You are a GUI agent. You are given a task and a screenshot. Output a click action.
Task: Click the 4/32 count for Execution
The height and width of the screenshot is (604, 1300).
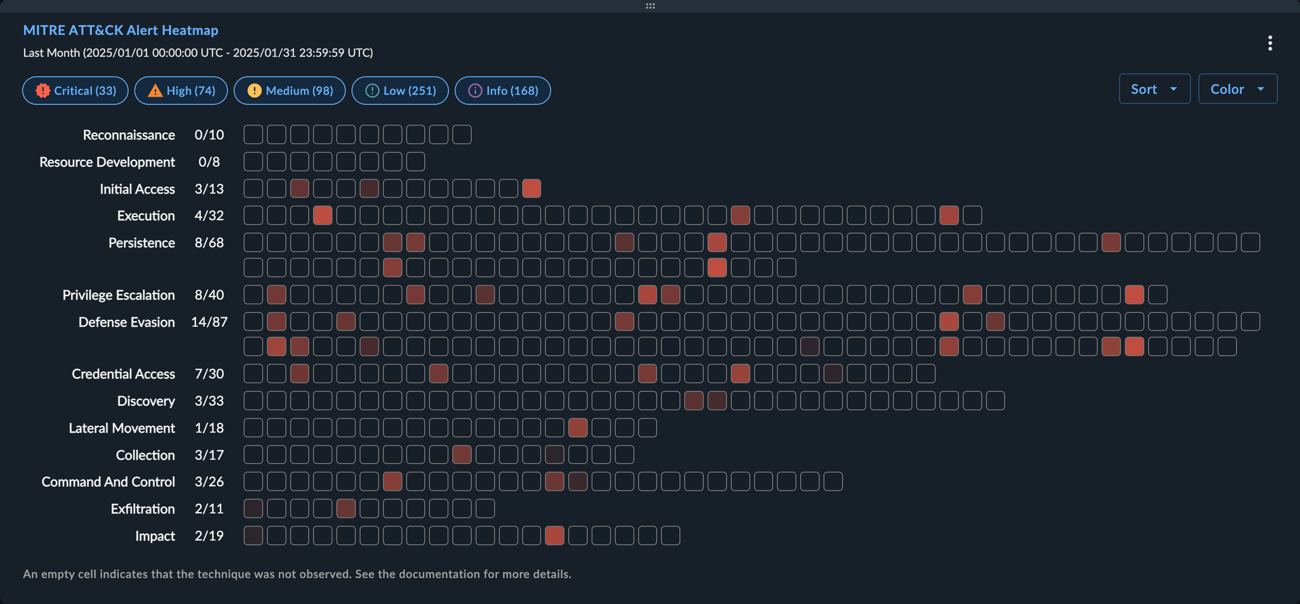tap(209, 216)
